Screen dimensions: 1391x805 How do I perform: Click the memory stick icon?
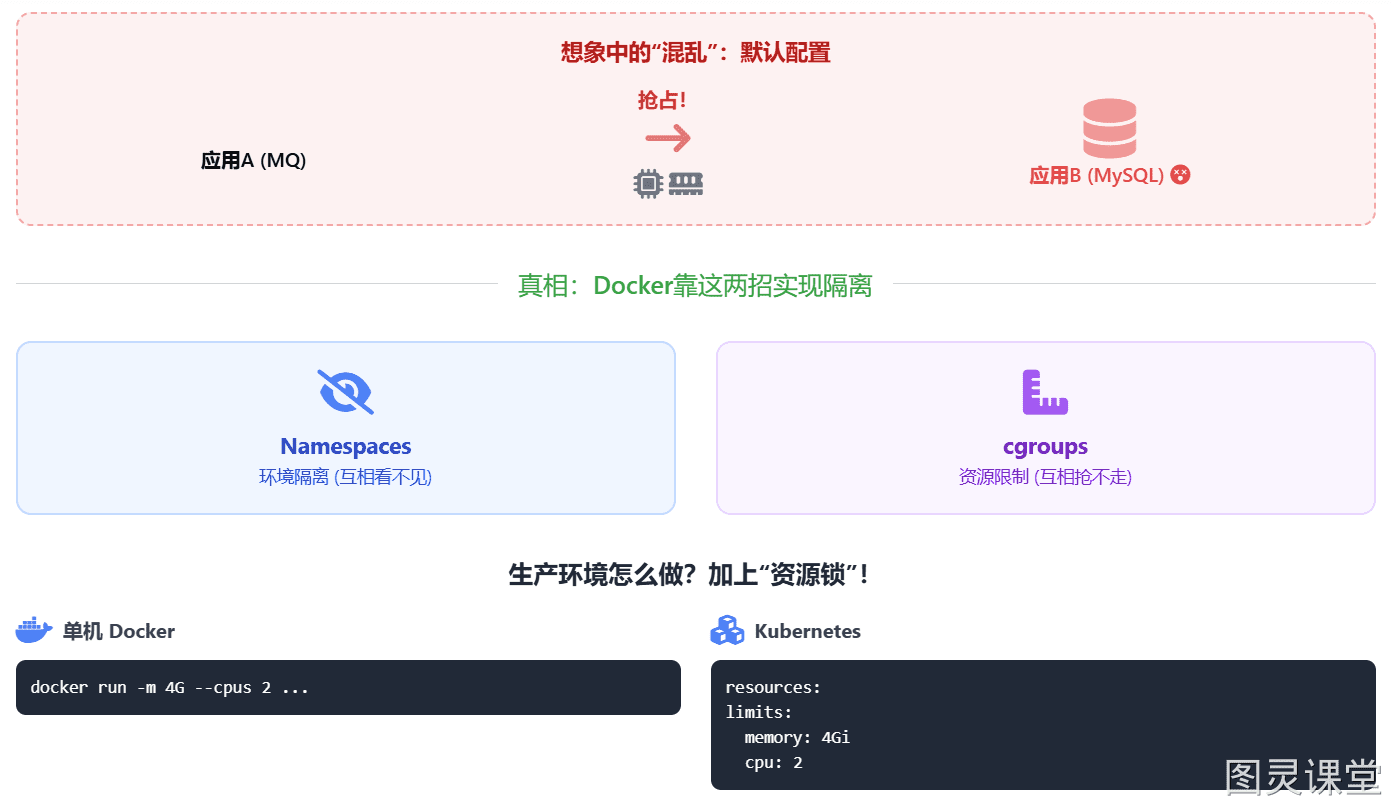tap(686, 184)
